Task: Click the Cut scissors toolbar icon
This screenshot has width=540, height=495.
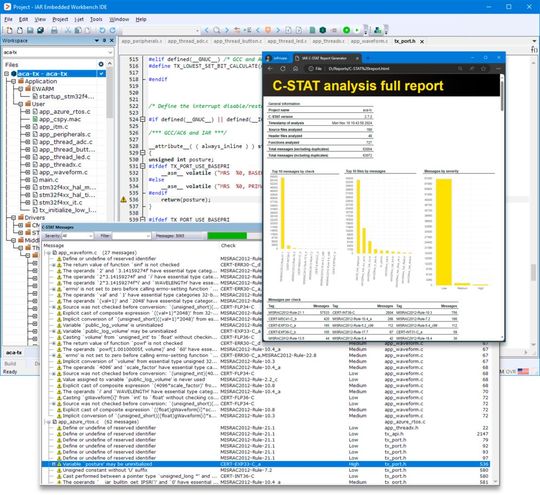Action: pos(68,30)
